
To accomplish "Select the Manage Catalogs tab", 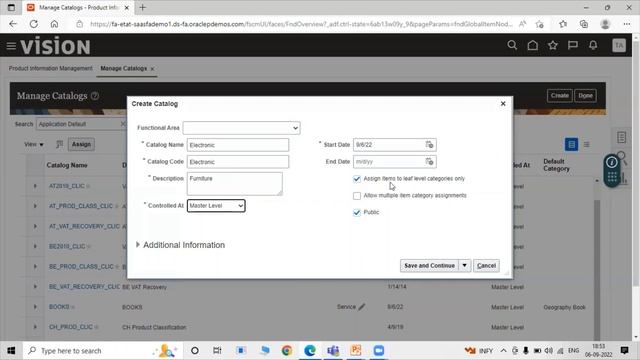I will [124, 69].
